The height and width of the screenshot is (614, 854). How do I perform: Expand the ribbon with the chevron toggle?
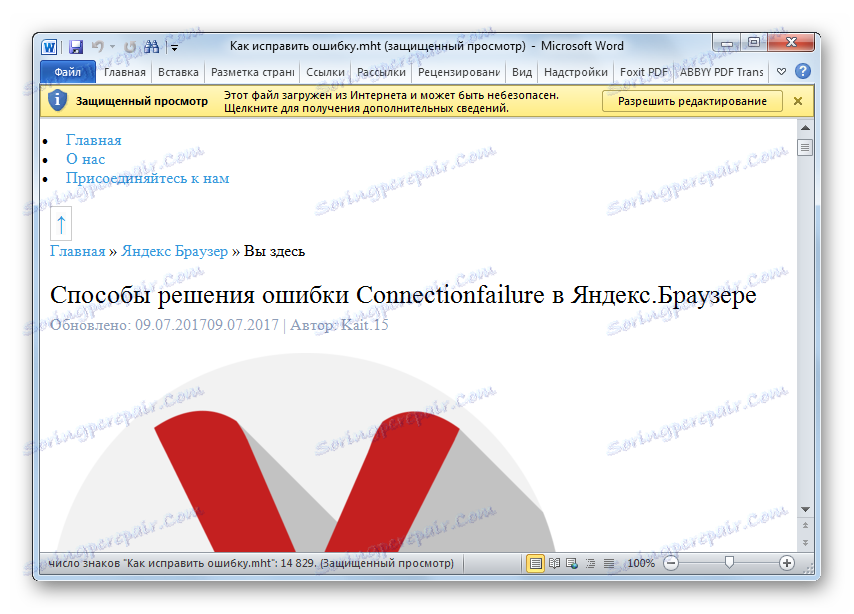click(x=782, y=71)
